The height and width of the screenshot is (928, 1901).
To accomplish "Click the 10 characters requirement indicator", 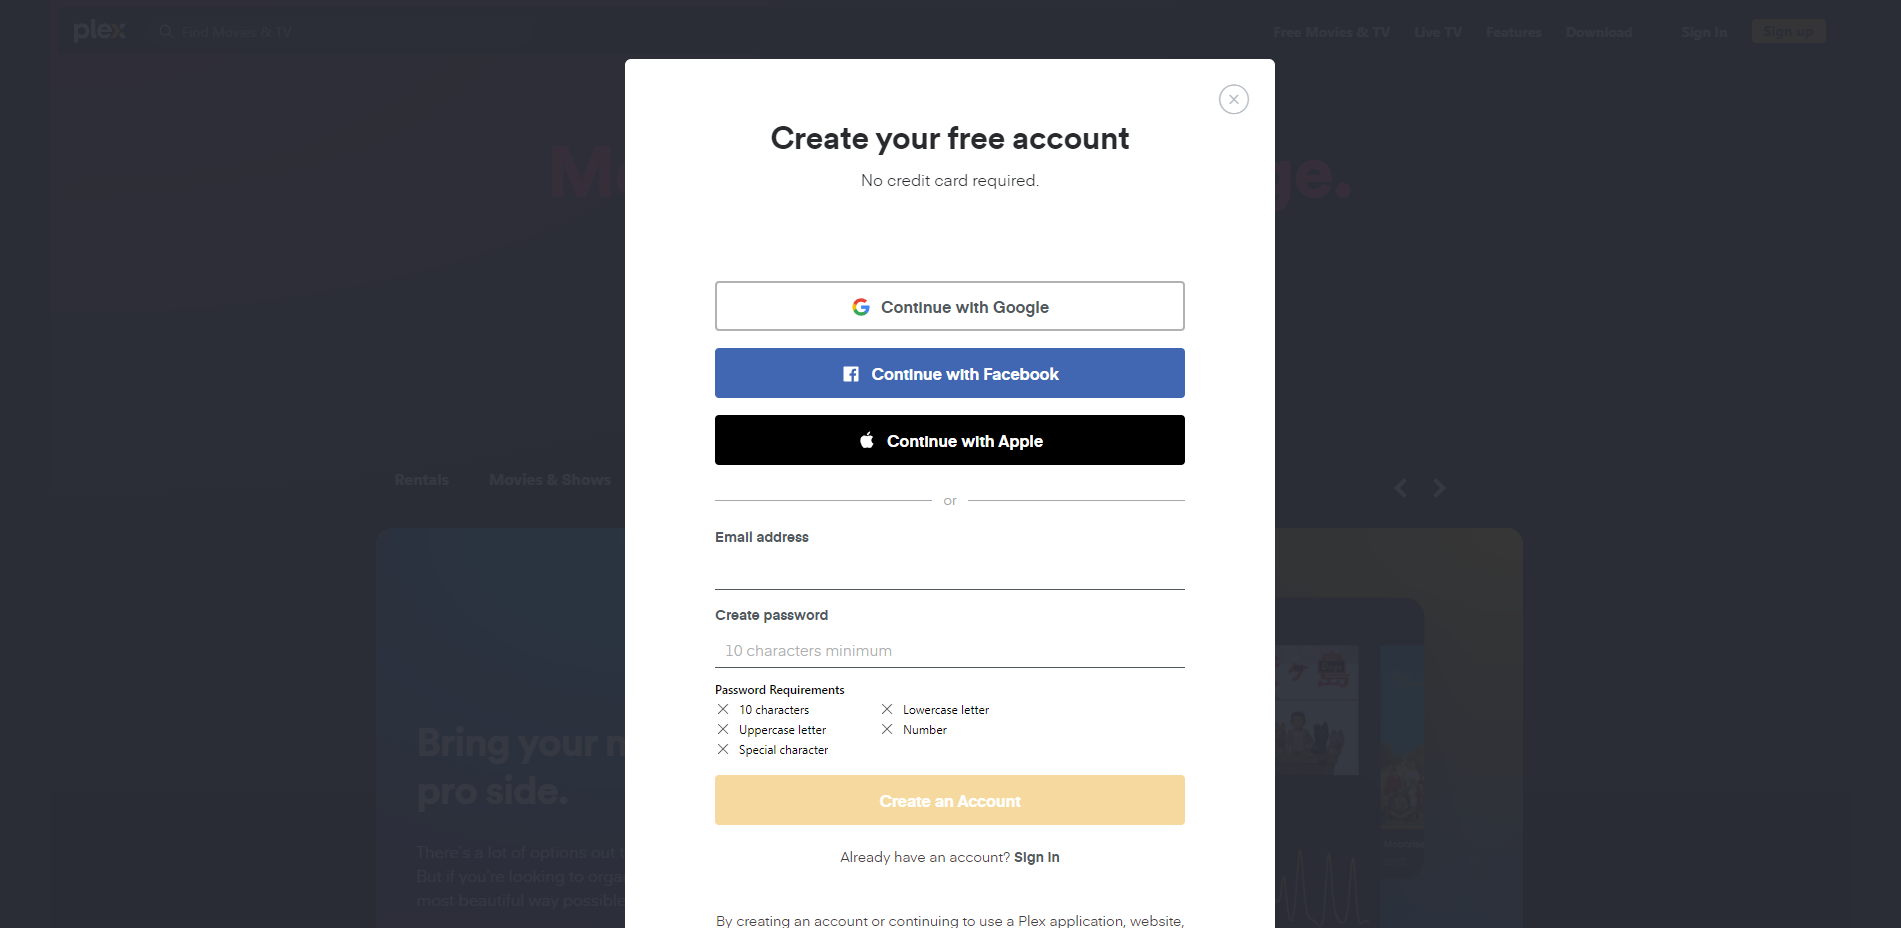I will pos(723,709).
